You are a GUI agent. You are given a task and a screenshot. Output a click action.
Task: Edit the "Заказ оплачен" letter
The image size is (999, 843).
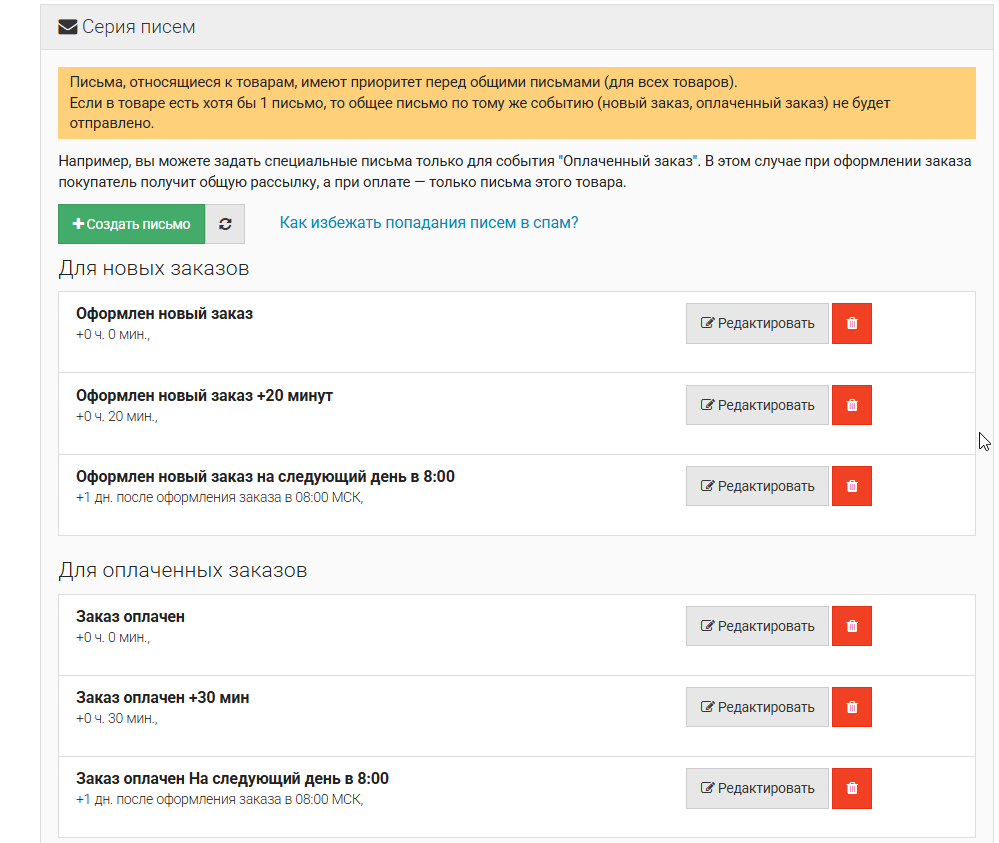[x=757, y=626]
